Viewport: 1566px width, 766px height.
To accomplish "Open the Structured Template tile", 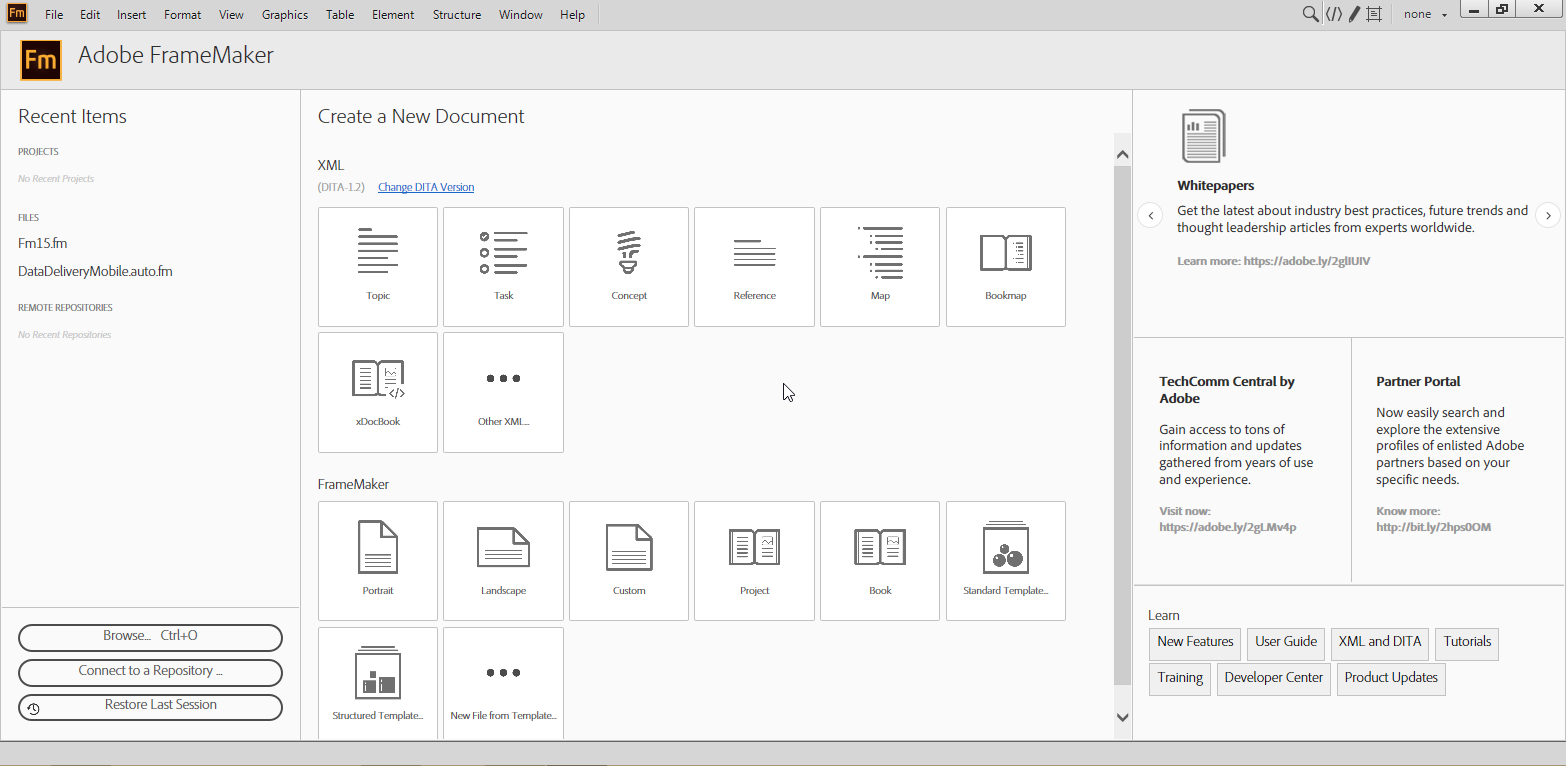I will [x=378, y=683].
